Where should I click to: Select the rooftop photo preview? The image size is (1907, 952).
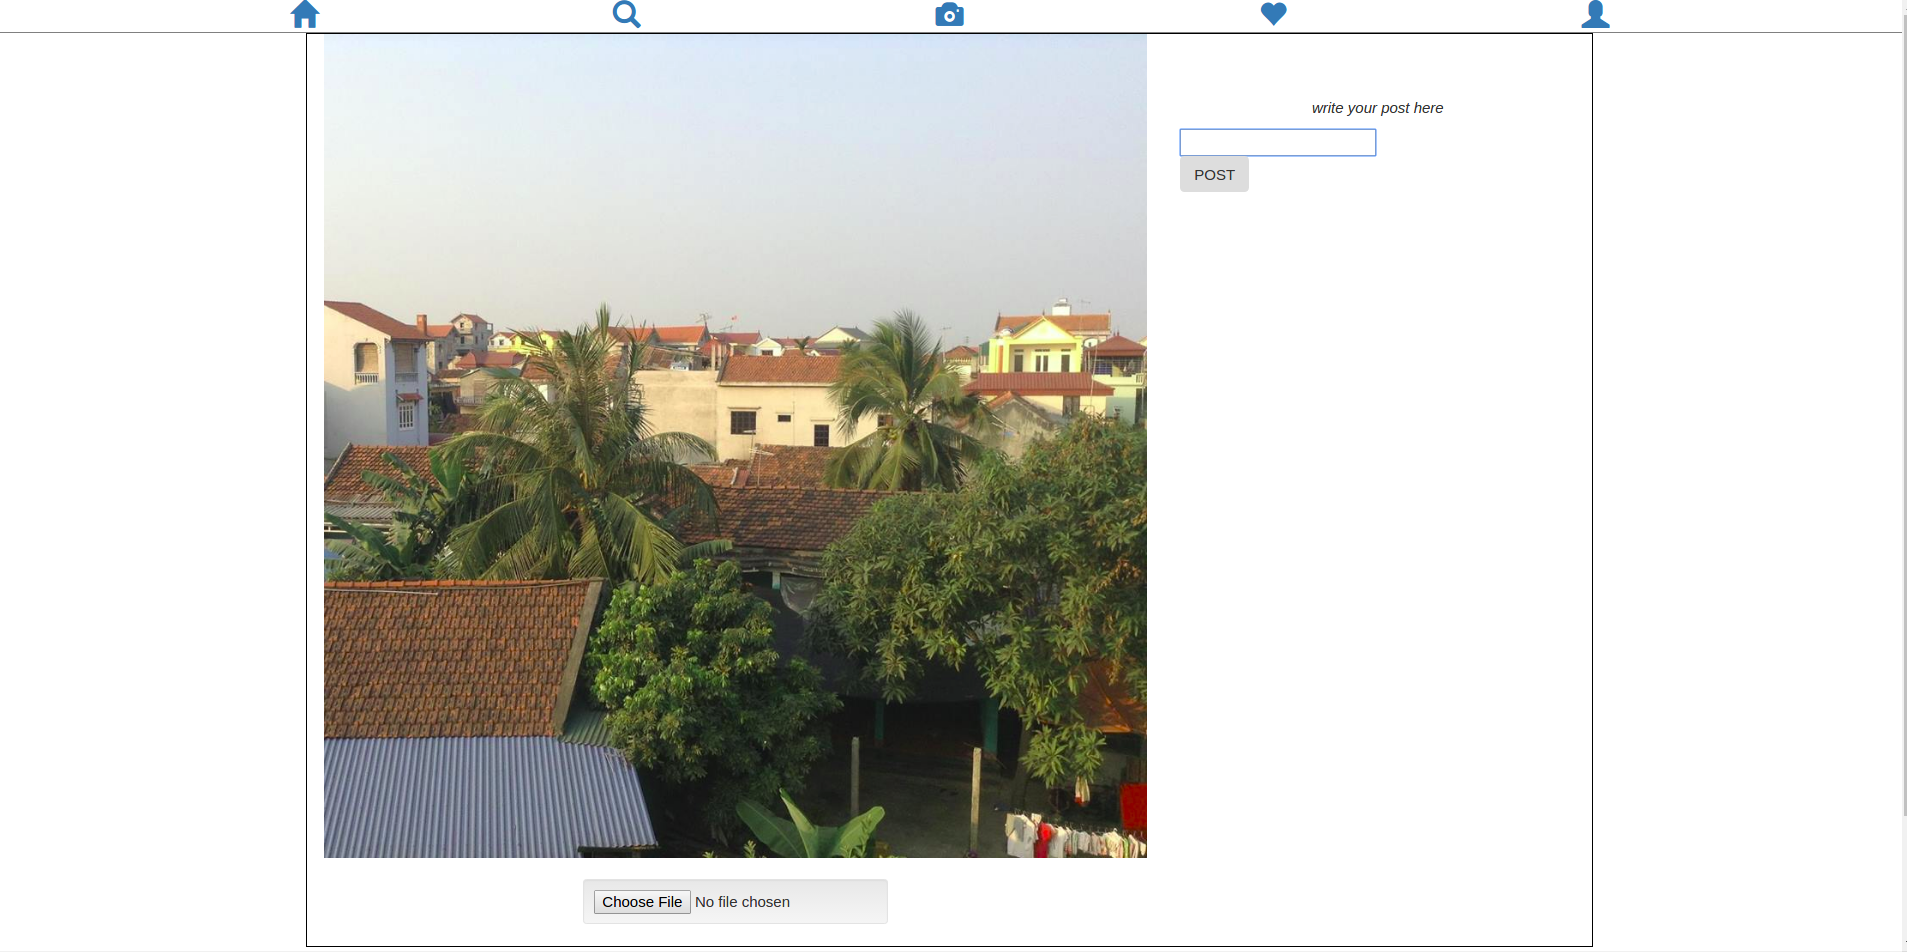coord(735,446)
